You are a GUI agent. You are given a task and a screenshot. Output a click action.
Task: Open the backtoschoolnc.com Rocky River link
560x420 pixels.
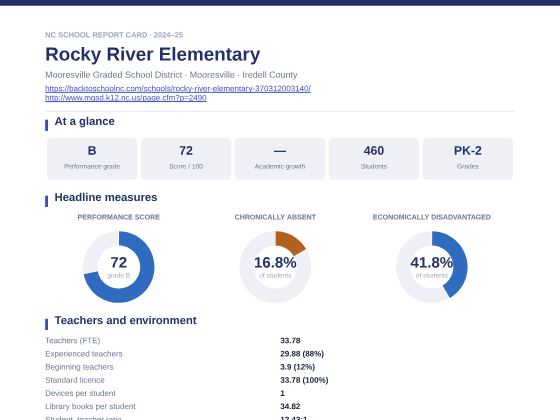[178, 88]
